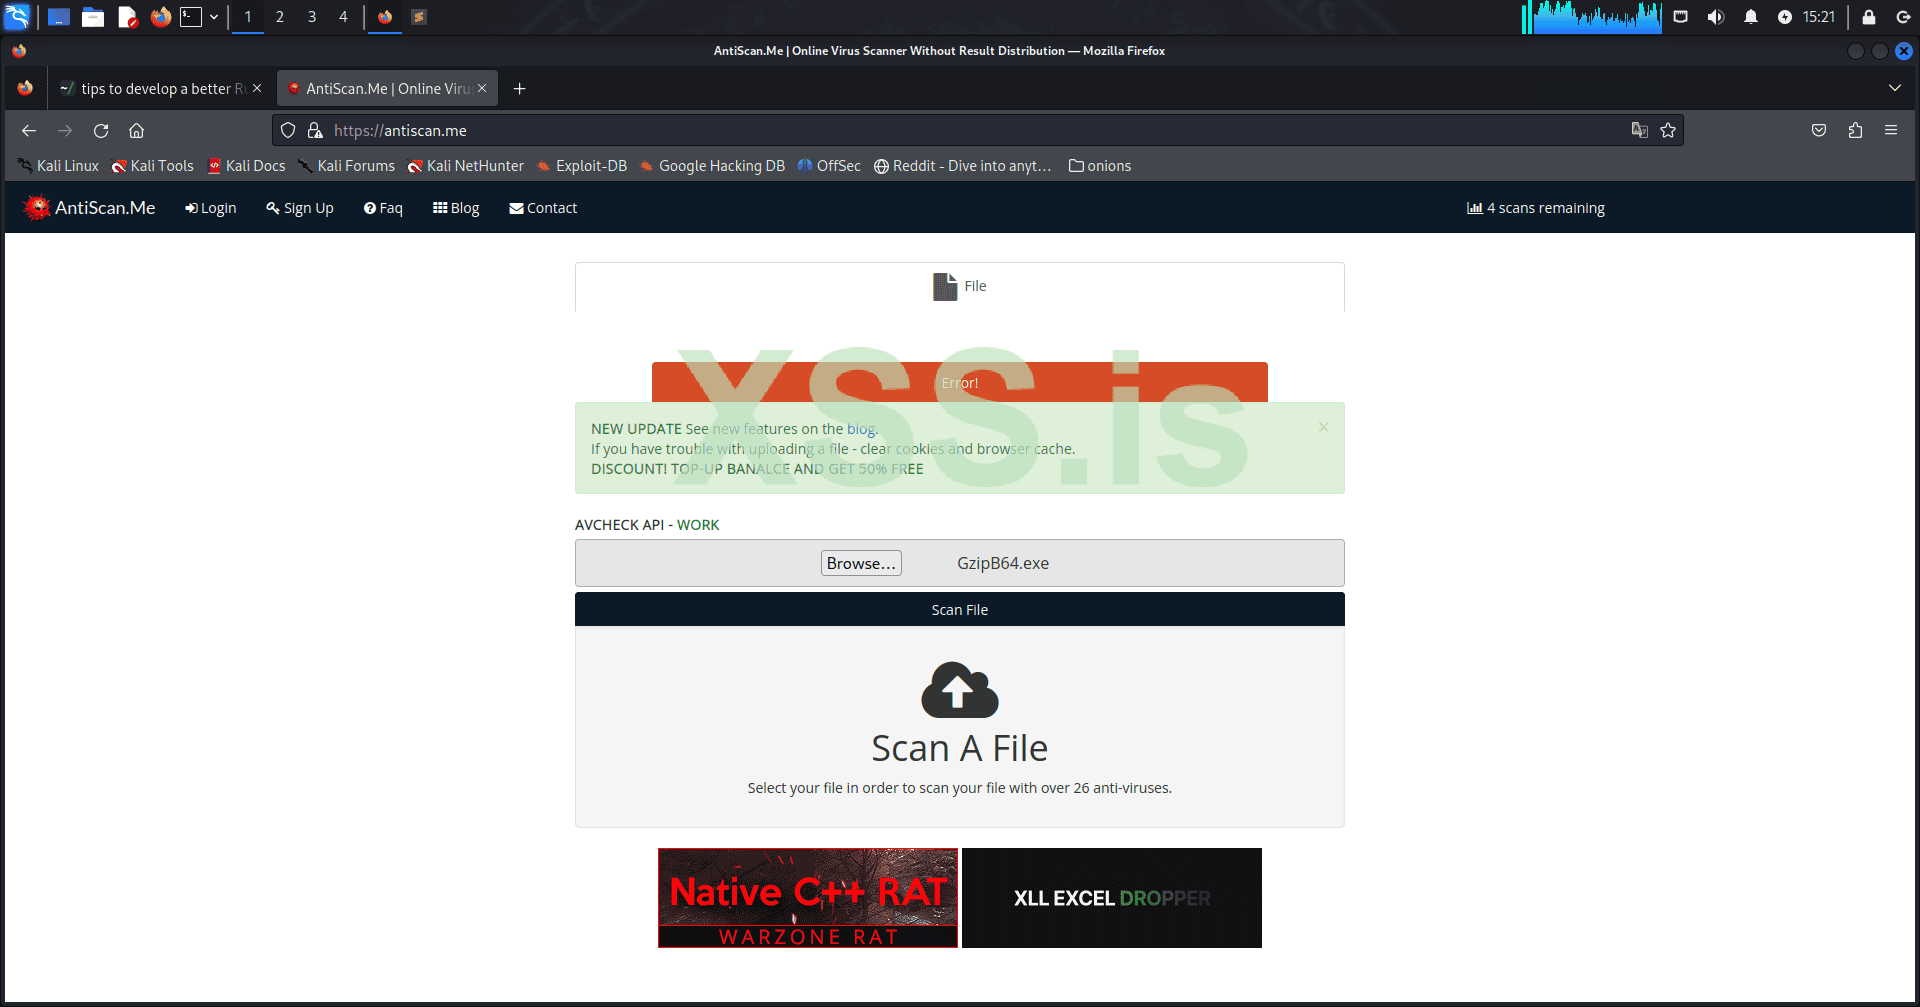Open the Blog menu item
The width and height of the screenshot is (1920, 1007).
coord(456,207)
